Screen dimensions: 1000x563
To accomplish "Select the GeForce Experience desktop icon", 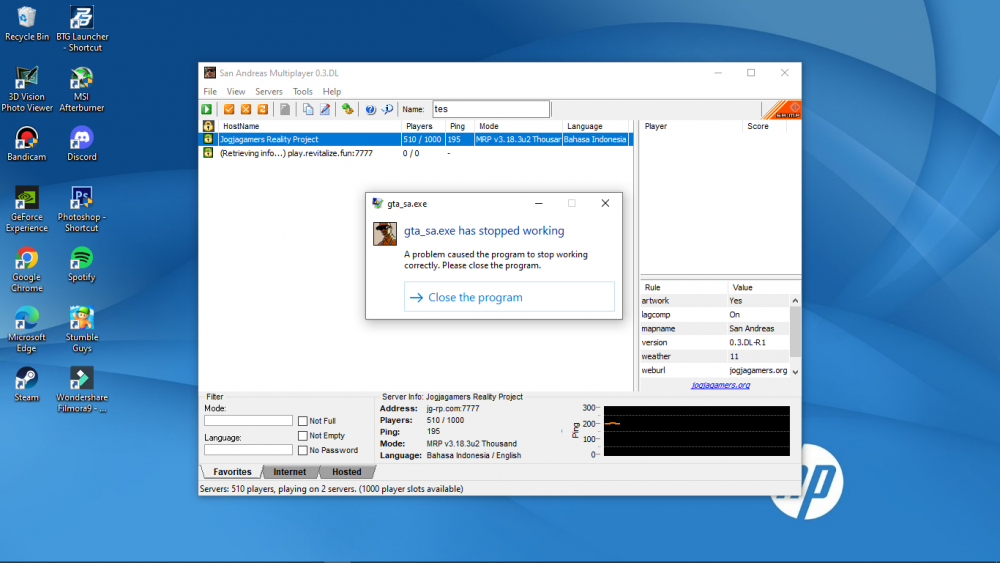I will point(27,209).
